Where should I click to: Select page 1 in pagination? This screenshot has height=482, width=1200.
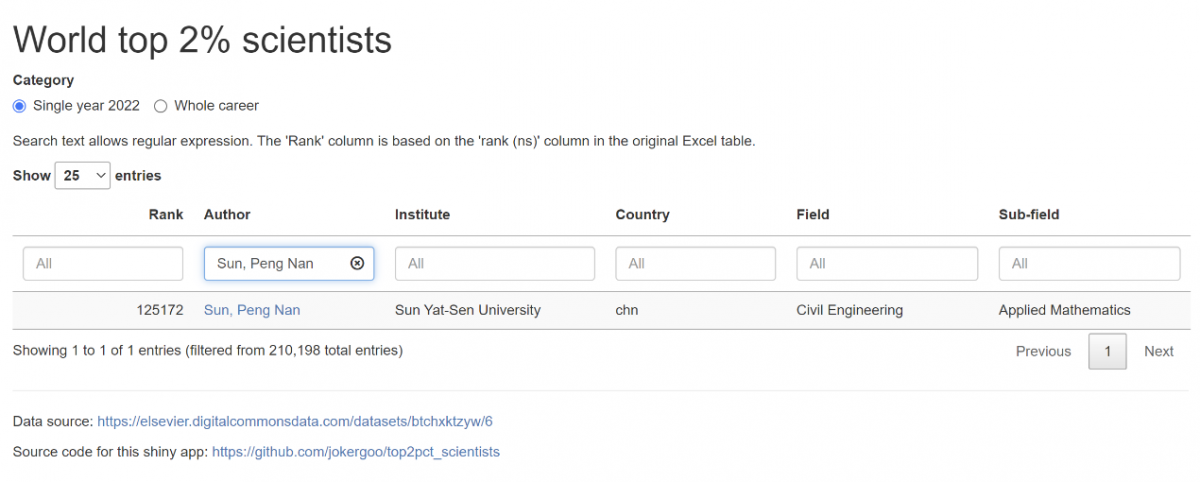[x=1107, y=351]
